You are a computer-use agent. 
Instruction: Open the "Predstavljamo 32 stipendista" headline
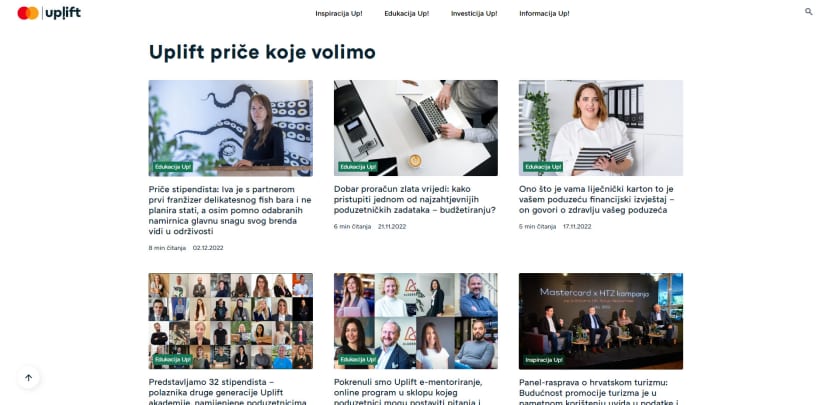click(228, 392)
